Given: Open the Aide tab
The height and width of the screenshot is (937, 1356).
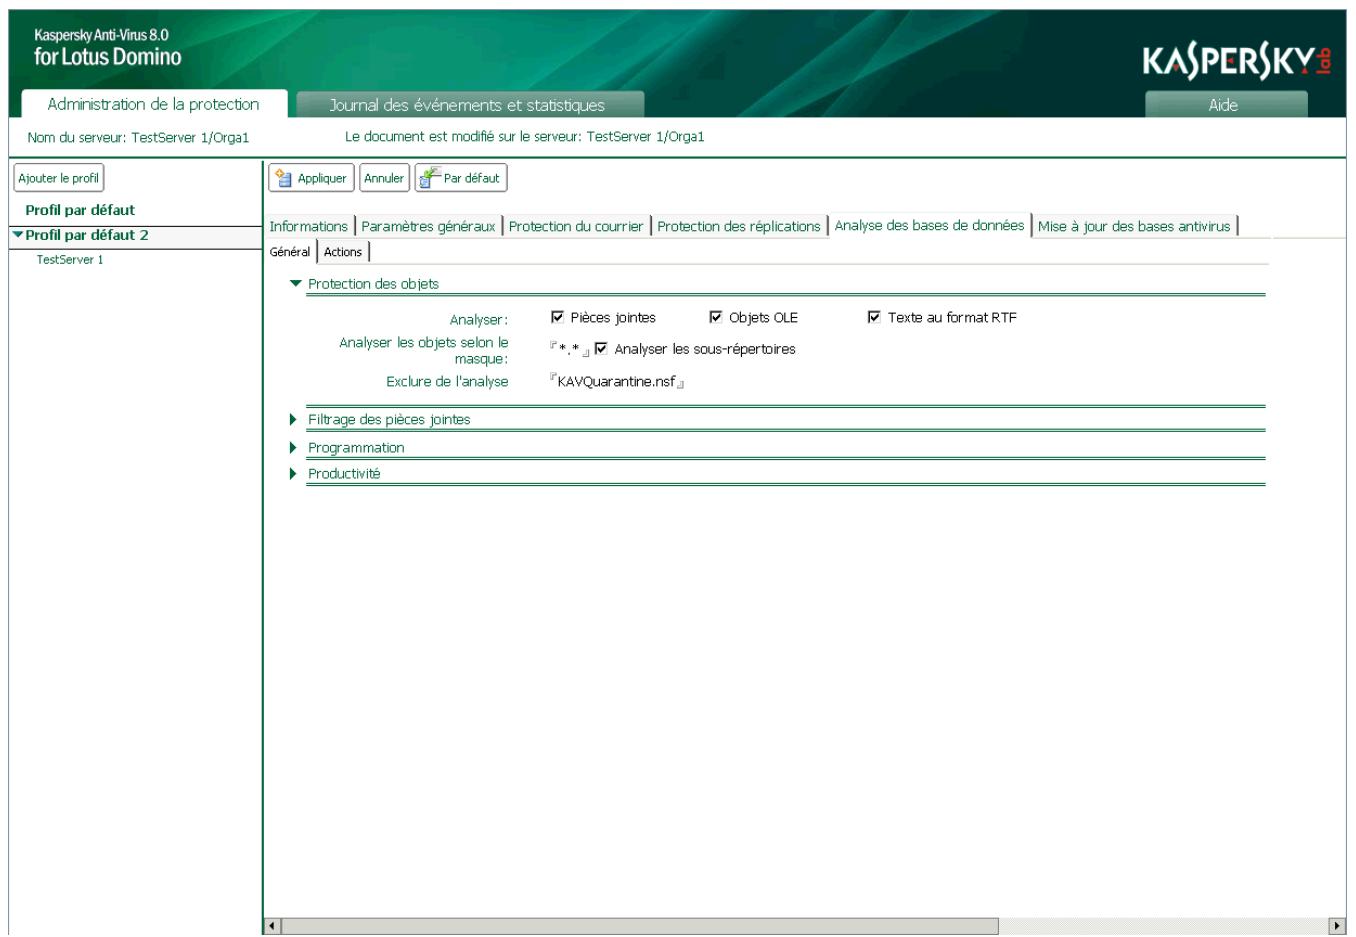Looking at the screenshot, I should click(x=1224, y=104).
